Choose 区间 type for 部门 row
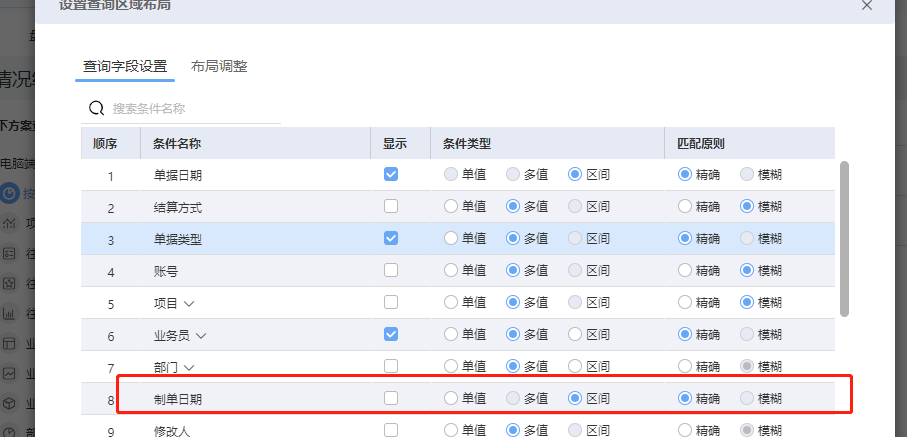Image resolution: width=907 pixels, height=437 pixels. tap(575, 367)
